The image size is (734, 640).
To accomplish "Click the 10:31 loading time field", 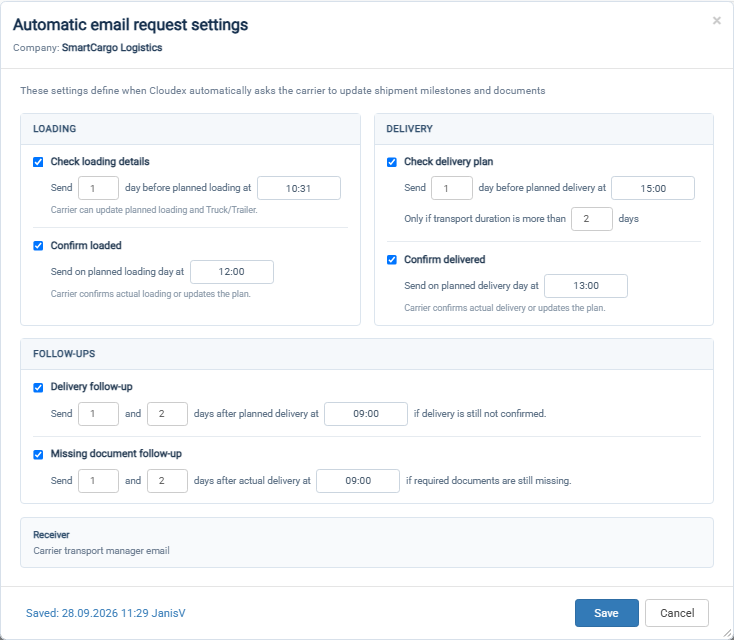I will click(299, 188).
